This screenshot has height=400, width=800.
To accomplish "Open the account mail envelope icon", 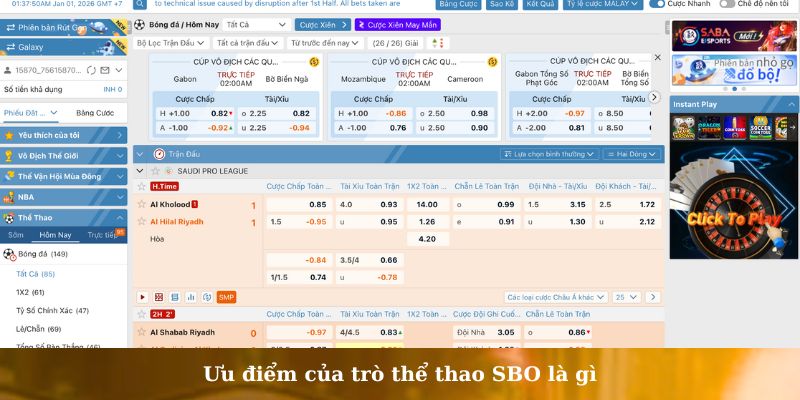I will [105, 70].
